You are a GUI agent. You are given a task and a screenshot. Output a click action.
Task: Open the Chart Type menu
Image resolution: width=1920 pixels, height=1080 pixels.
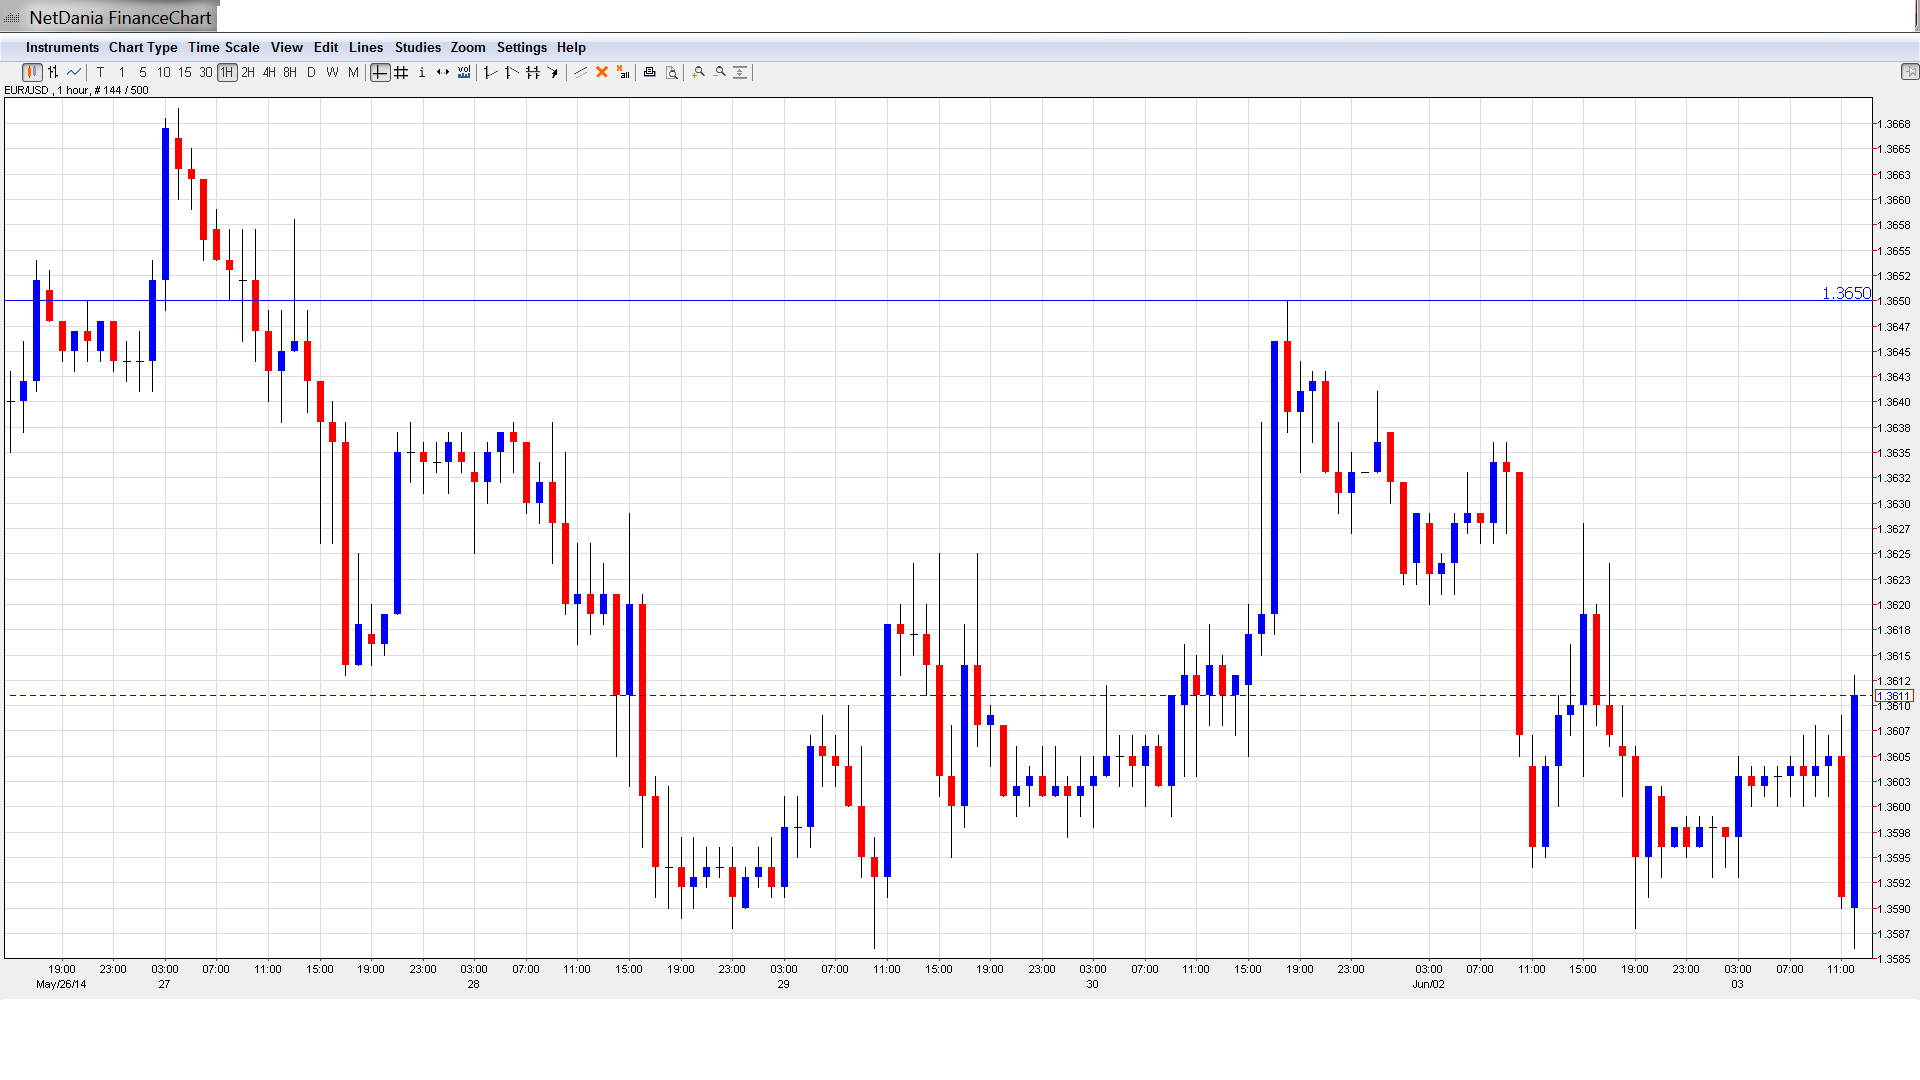tap(143, 47)
